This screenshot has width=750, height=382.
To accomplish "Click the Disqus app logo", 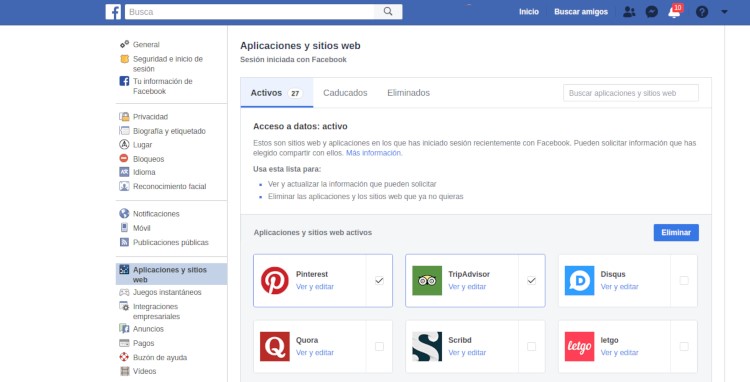I will click(579, 280).
